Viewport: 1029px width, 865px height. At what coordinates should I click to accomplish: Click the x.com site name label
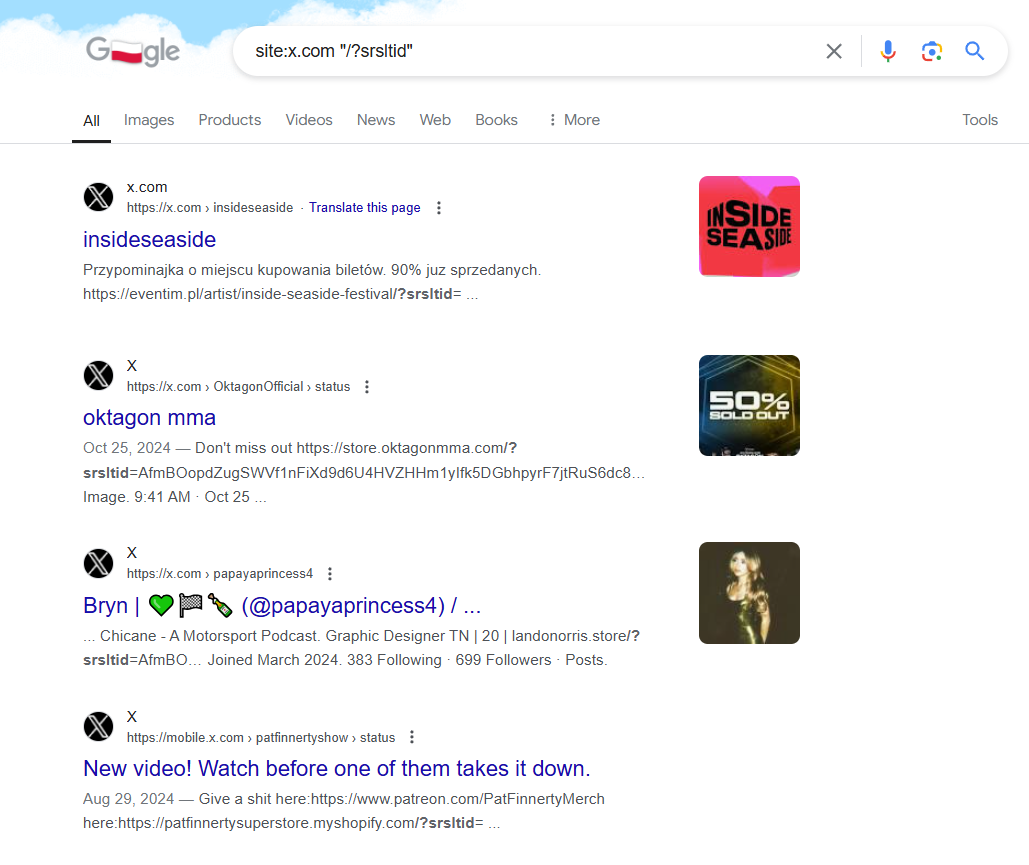(x=147, y=187)
